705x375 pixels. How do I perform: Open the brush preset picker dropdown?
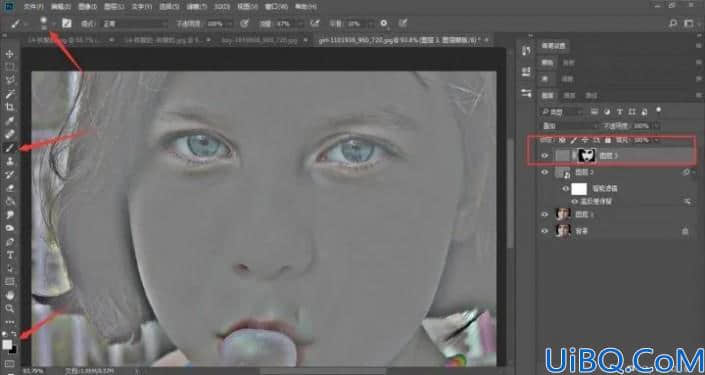coord(54,24)
